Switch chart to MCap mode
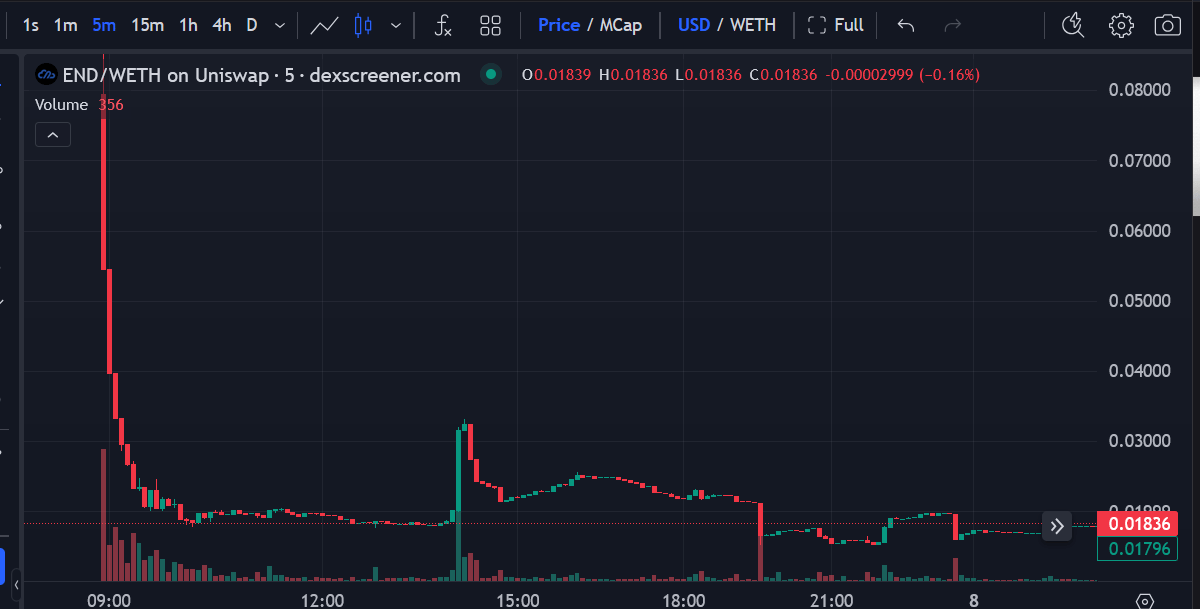1200x609 pixels. pos(621,25)
